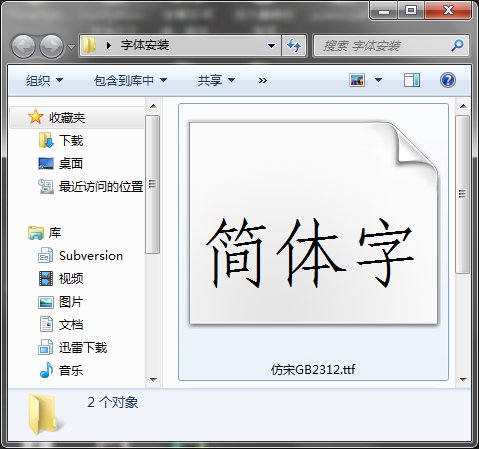Image resolution: width=479 pixels, height=449 pixels.
Task: Open the 迅雷下载 library
Action: click(83, 348)
